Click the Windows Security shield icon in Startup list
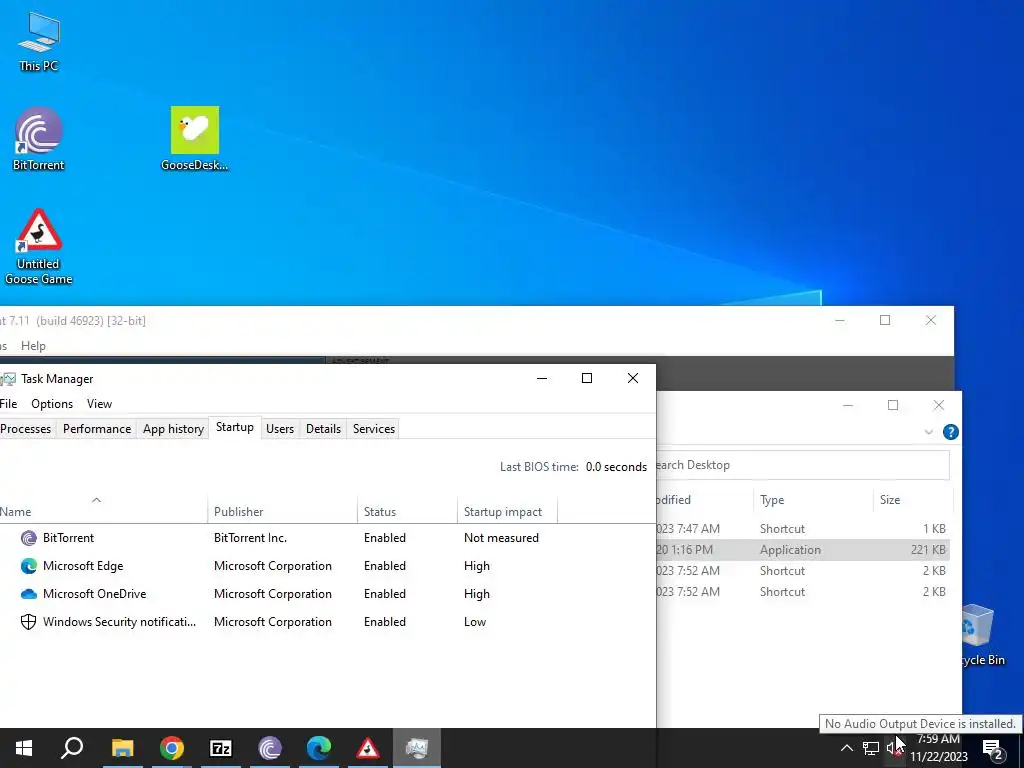Screen dimensions: 1024x768 pos(29,622)
